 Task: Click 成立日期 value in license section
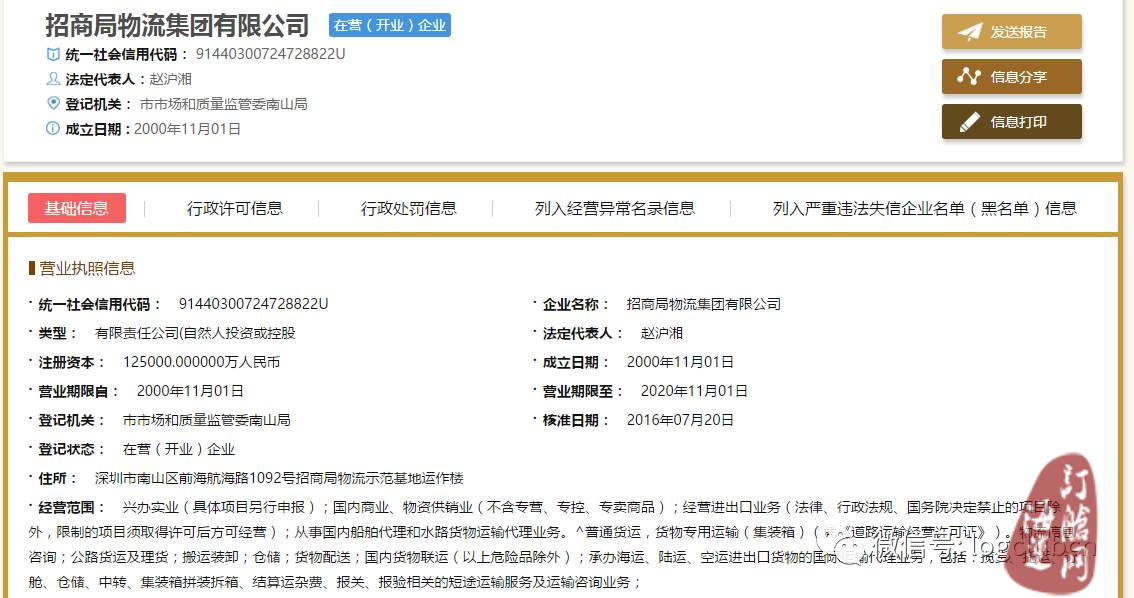pos(680,362)
